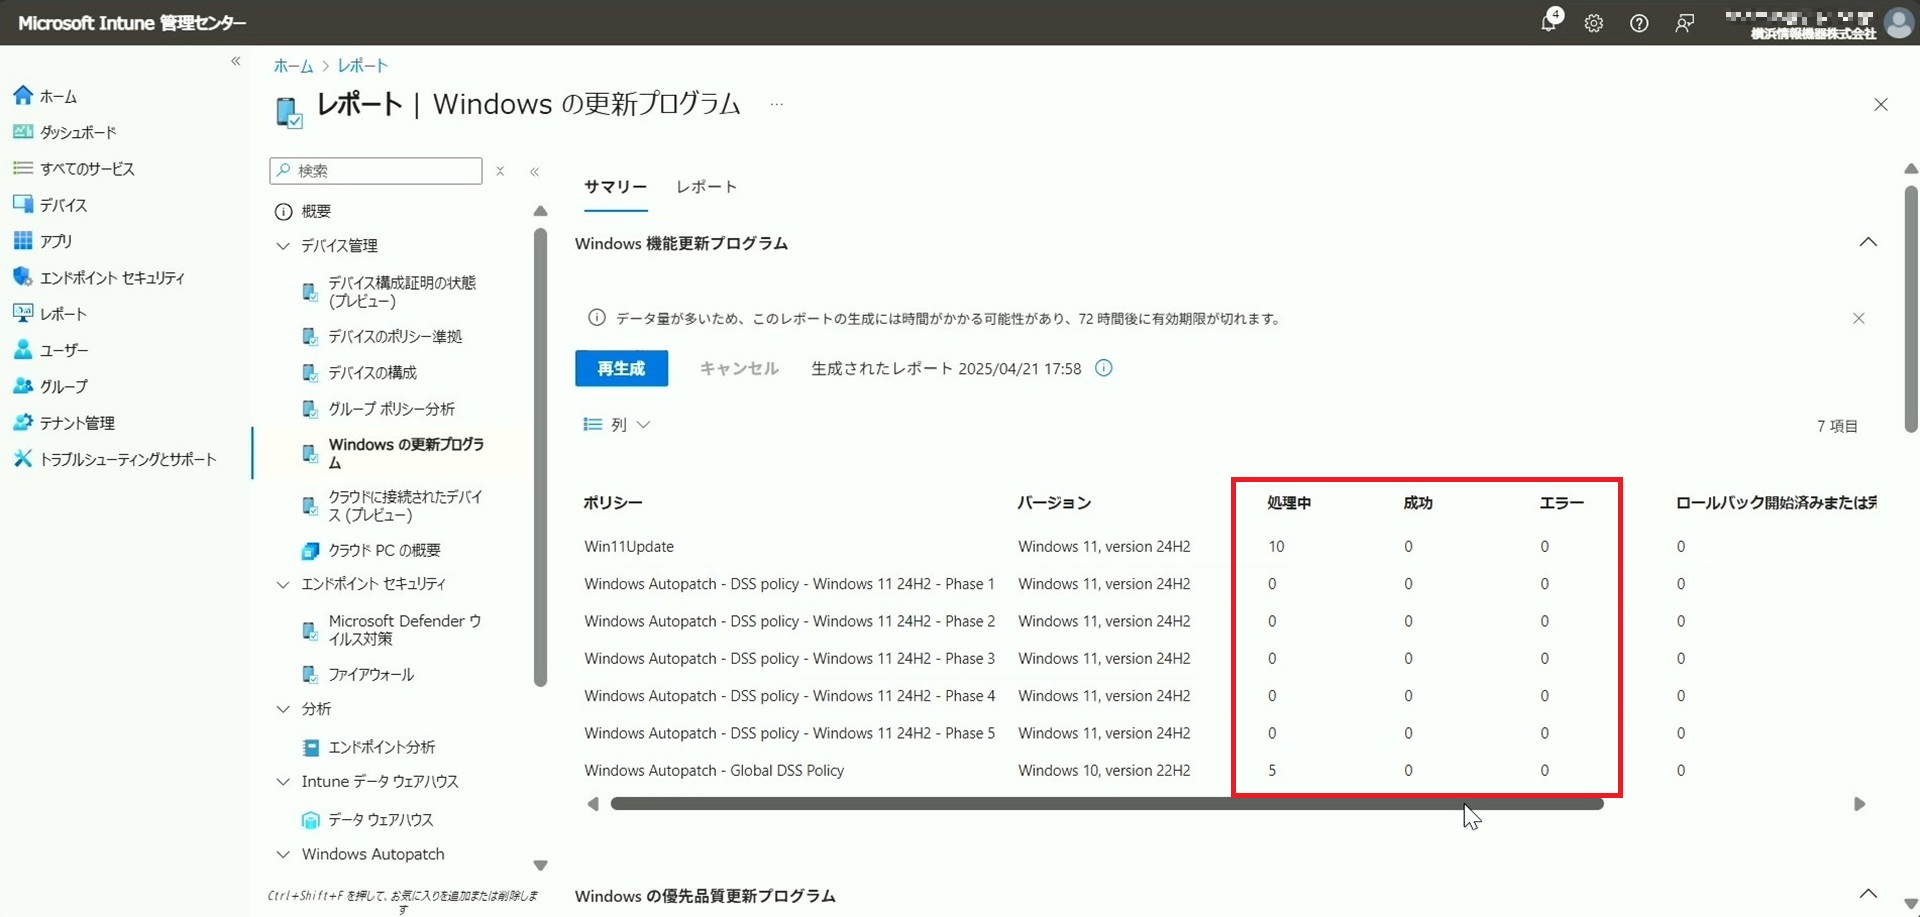Sort table by ポリシー column header

613,502
